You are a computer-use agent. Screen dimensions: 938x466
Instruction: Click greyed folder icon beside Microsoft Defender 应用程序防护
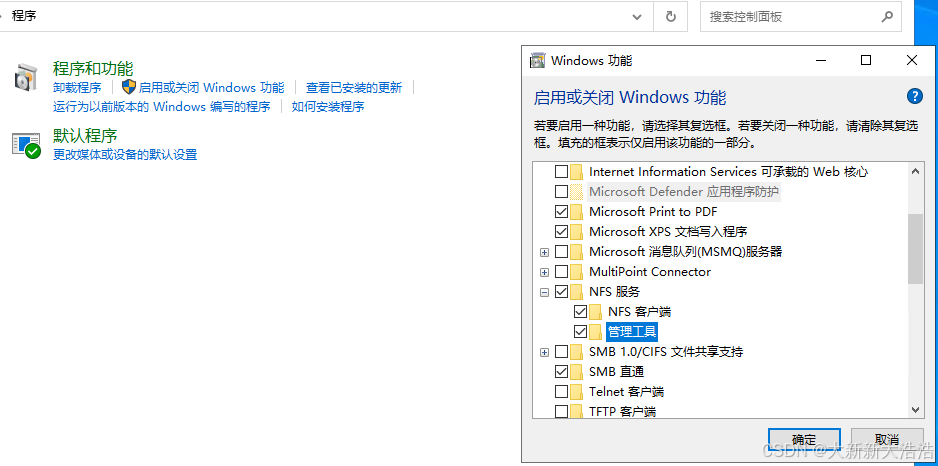(x=577, y=192)
